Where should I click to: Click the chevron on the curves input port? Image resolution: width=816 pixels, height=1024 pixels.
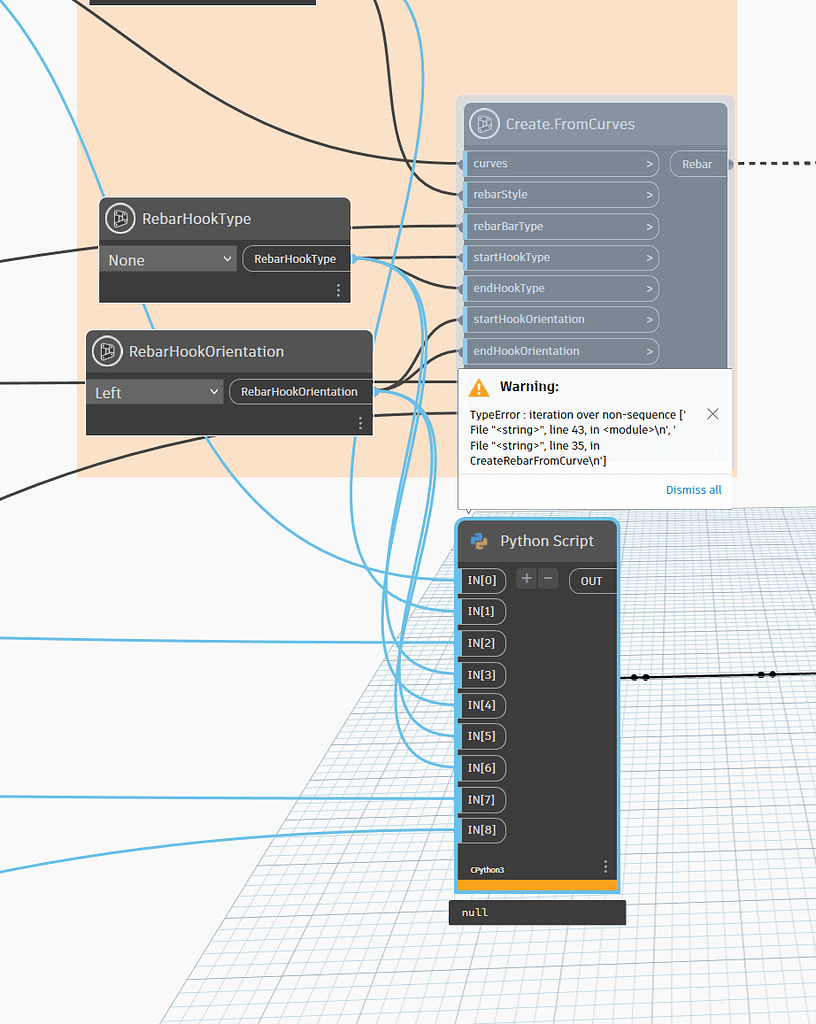pos(651,163)
